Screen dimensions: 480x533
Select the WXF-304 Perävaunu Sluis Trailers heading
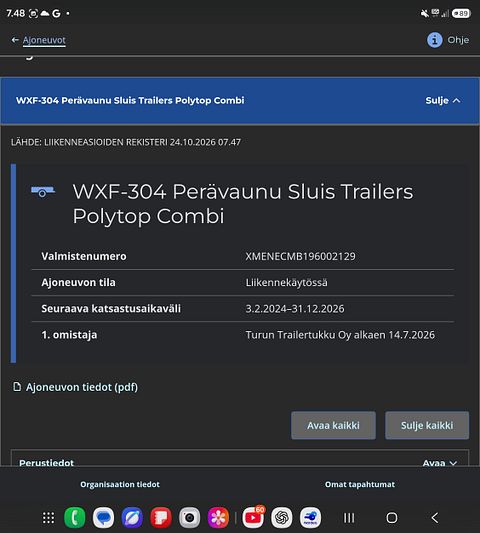pos(243,204)
